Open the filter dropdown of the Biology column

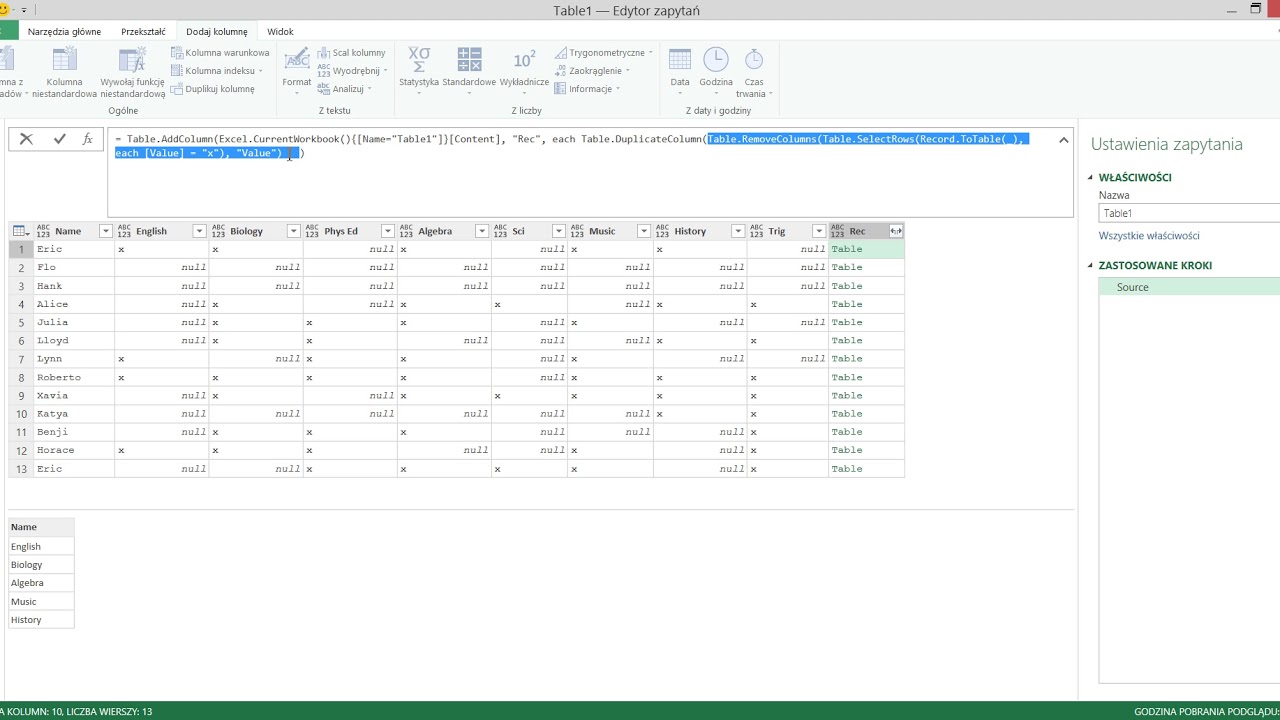(x=293, y=231)
